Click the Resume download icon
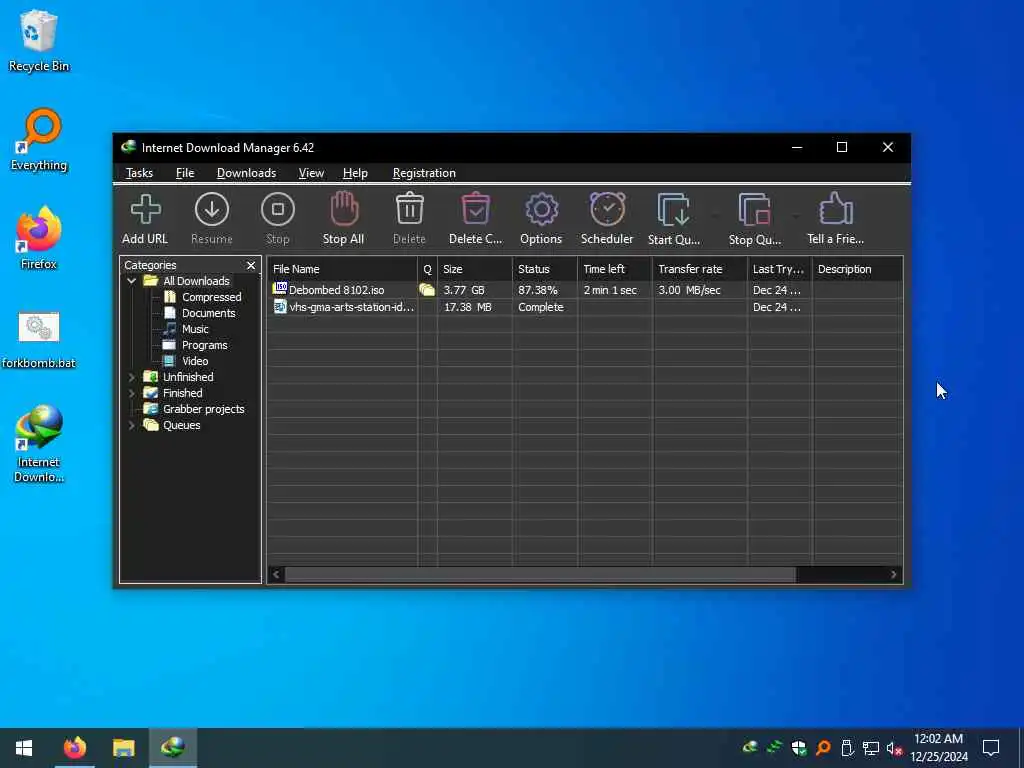This screenshot has width=1024, height=768. coord(212,219)
